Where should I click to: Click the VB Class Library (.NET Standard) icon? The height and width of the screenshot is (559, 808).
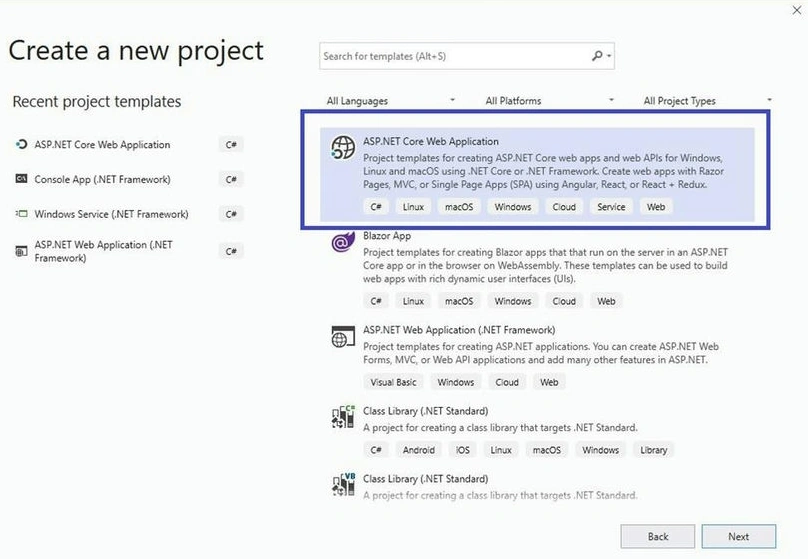pyautogui.click(x=343, y=485)
